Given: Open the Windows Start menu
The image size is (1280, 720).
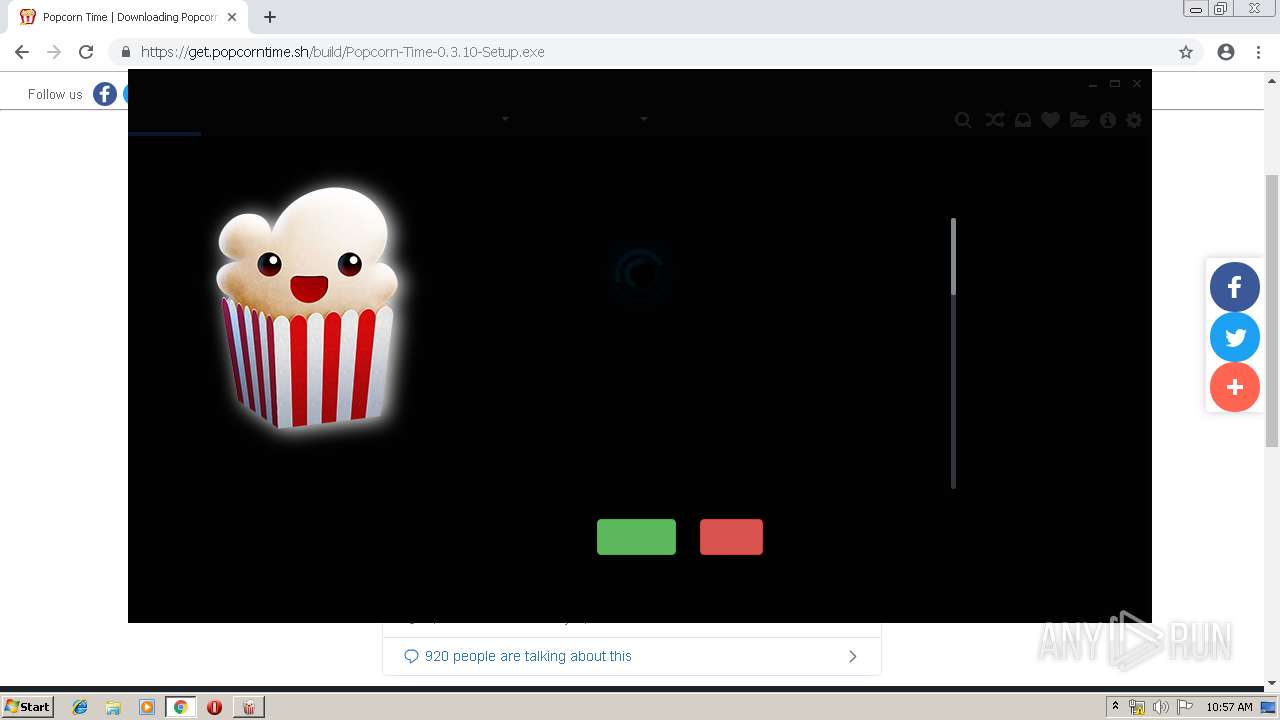Looking at the screenshot, I should coord(27,706).
